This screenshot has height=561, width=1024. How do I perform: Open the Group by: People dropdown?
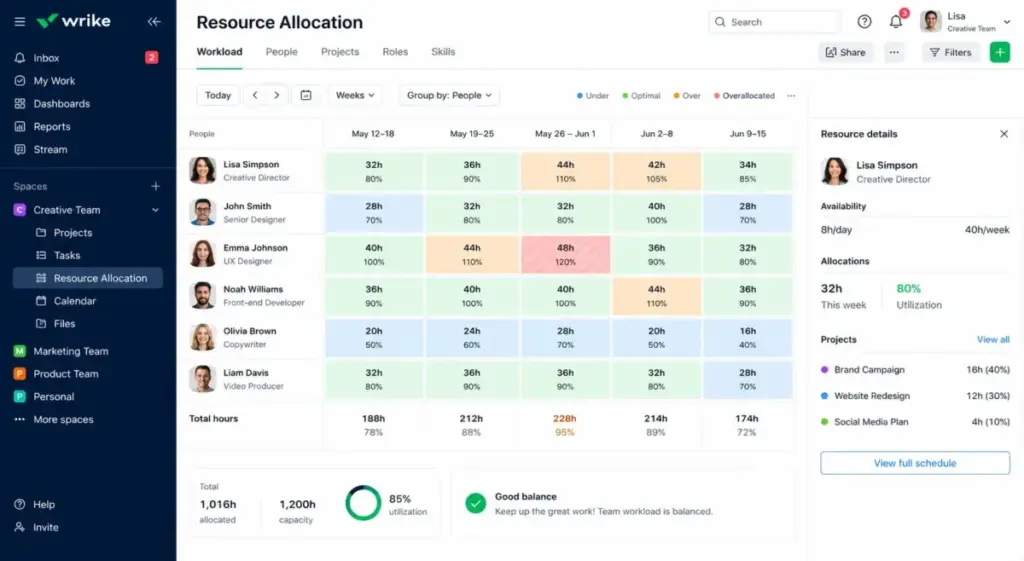(449, 95)
